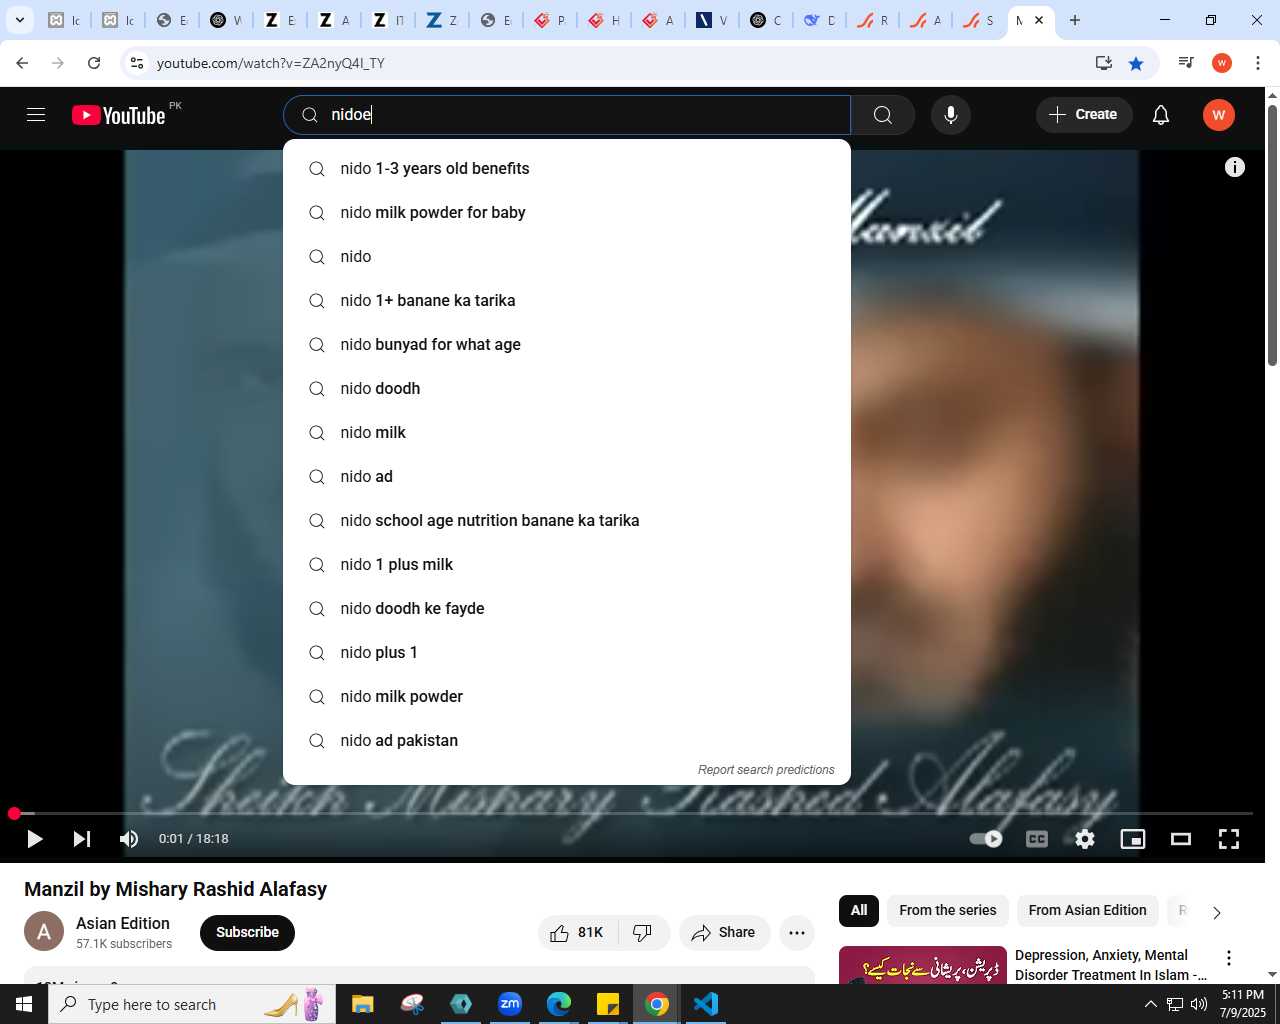This screenshot has width=1280, height=1024.
Task: Pick the nido 1 plus milk suggestion
Action: pos(567,564)
